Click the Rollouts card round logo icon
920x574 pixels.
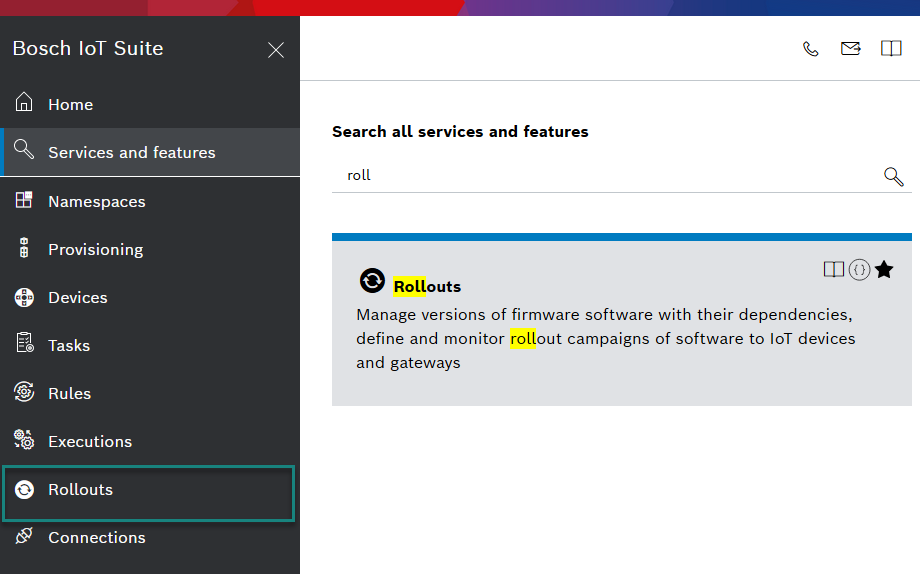[372, 281]
